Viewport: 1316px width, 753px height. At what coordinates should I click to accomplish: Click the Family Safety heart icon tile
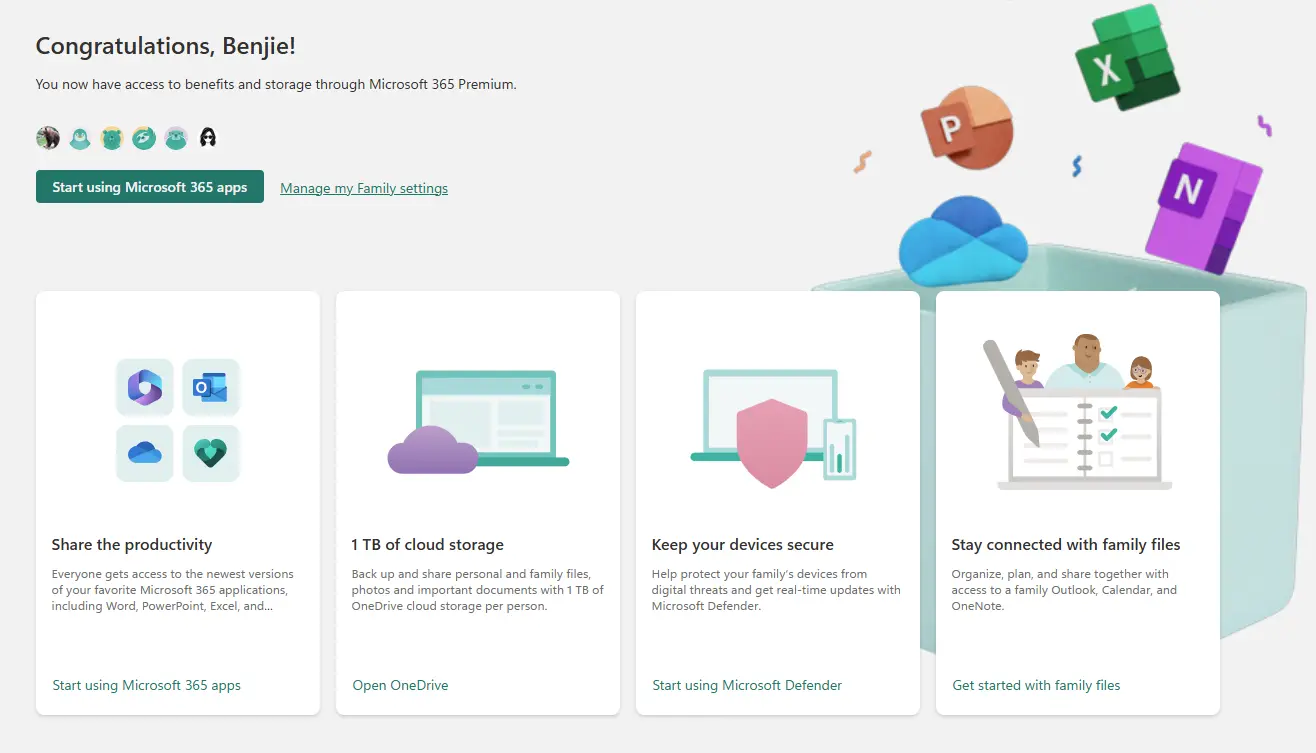point(211,453)
